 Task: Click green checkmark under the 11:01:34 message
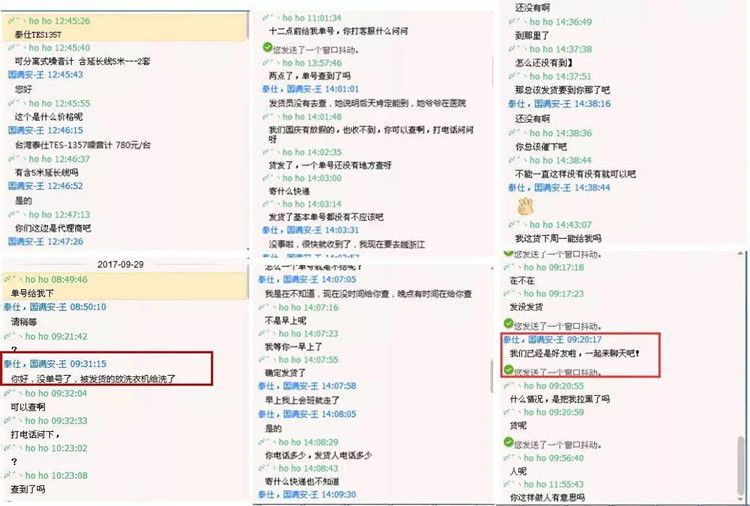tap(266, 48)
